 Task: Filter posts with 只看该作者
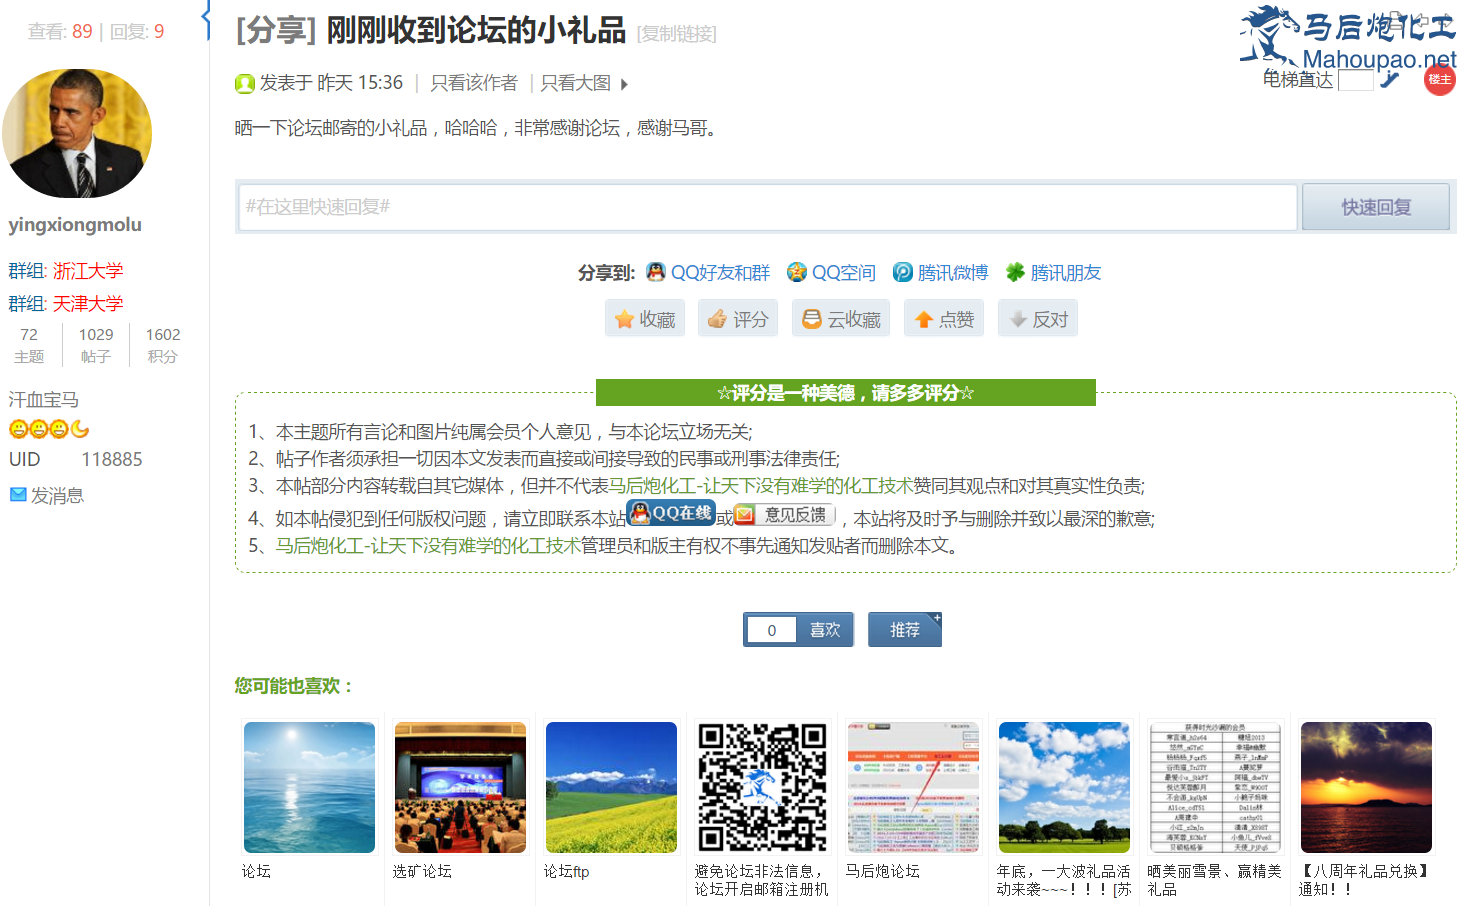[473, 83]
